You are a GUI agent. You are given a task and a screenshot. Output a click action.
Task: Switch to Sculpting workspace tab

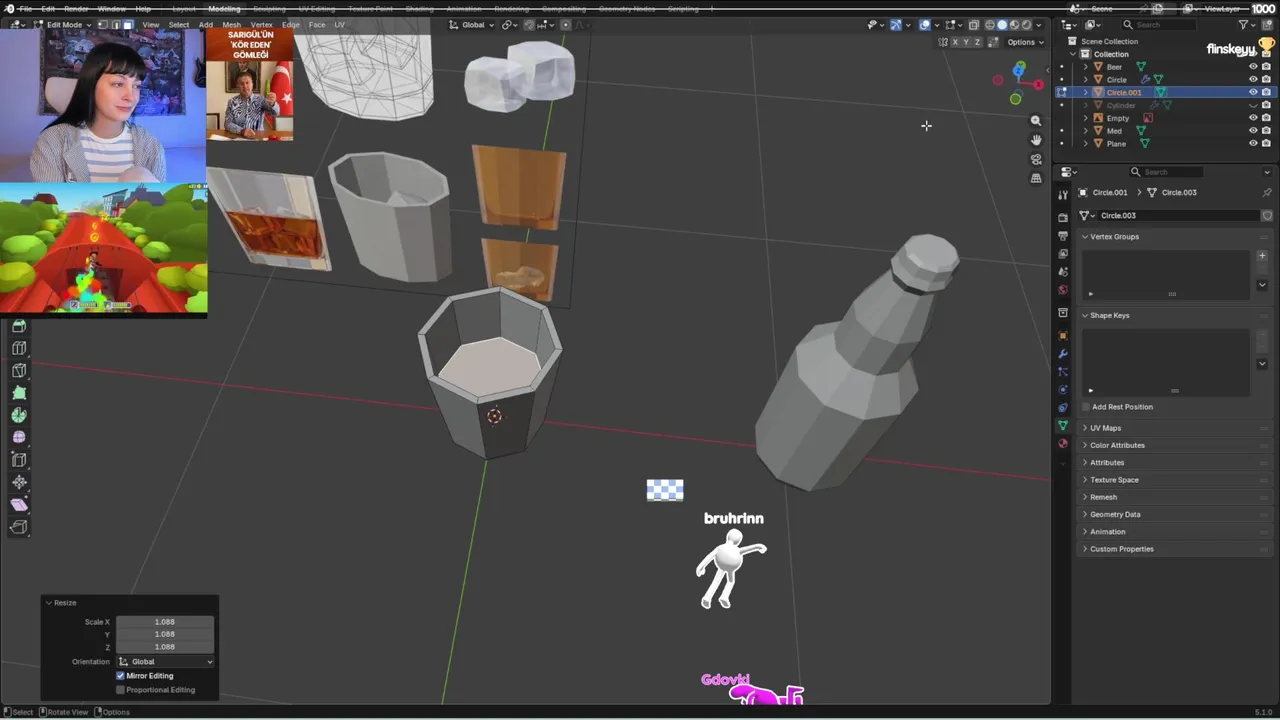(269, 9)
